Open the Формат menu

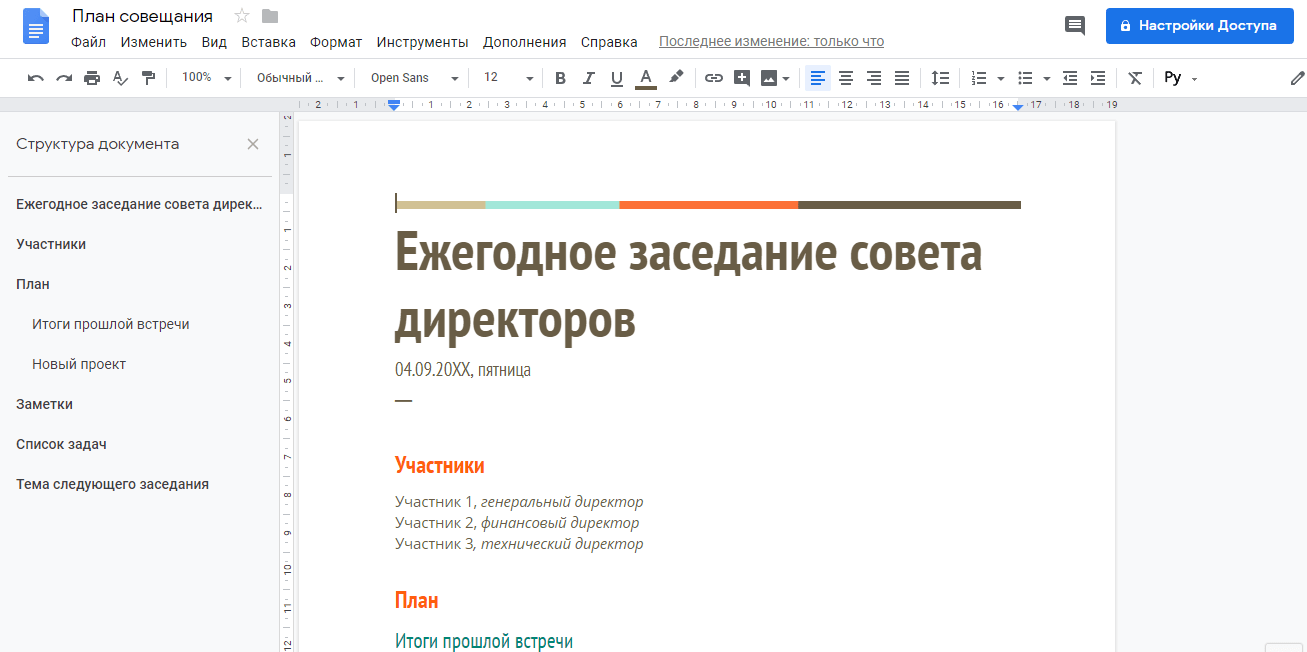(x=336, y=42)
